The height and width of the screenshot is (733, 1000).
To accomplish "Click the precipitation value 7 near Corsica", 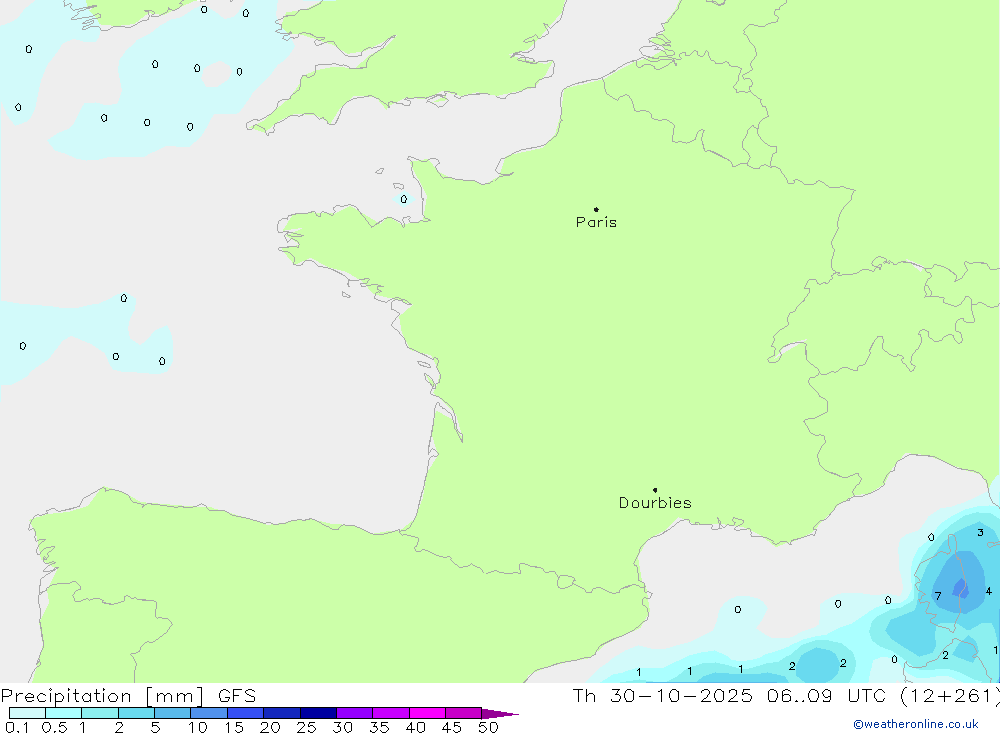I will pos(938,596).
